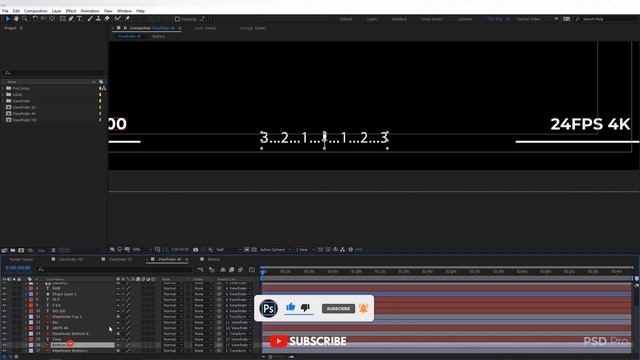
Task: Click the Photoshop Ps logo icon
Action: coord(269,308)
